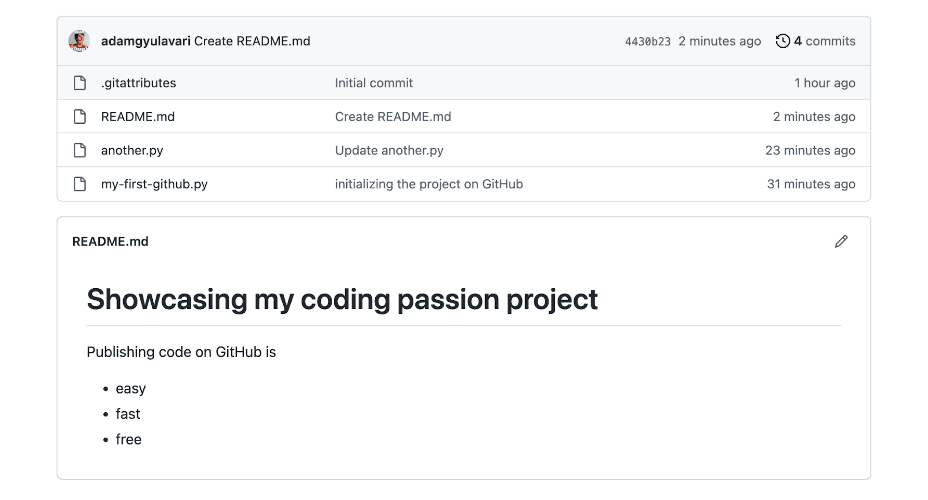View the 'Update another.py' commit
Image resolution: width=928 pixels, height=500 pixels.
(x=389, y=150)
